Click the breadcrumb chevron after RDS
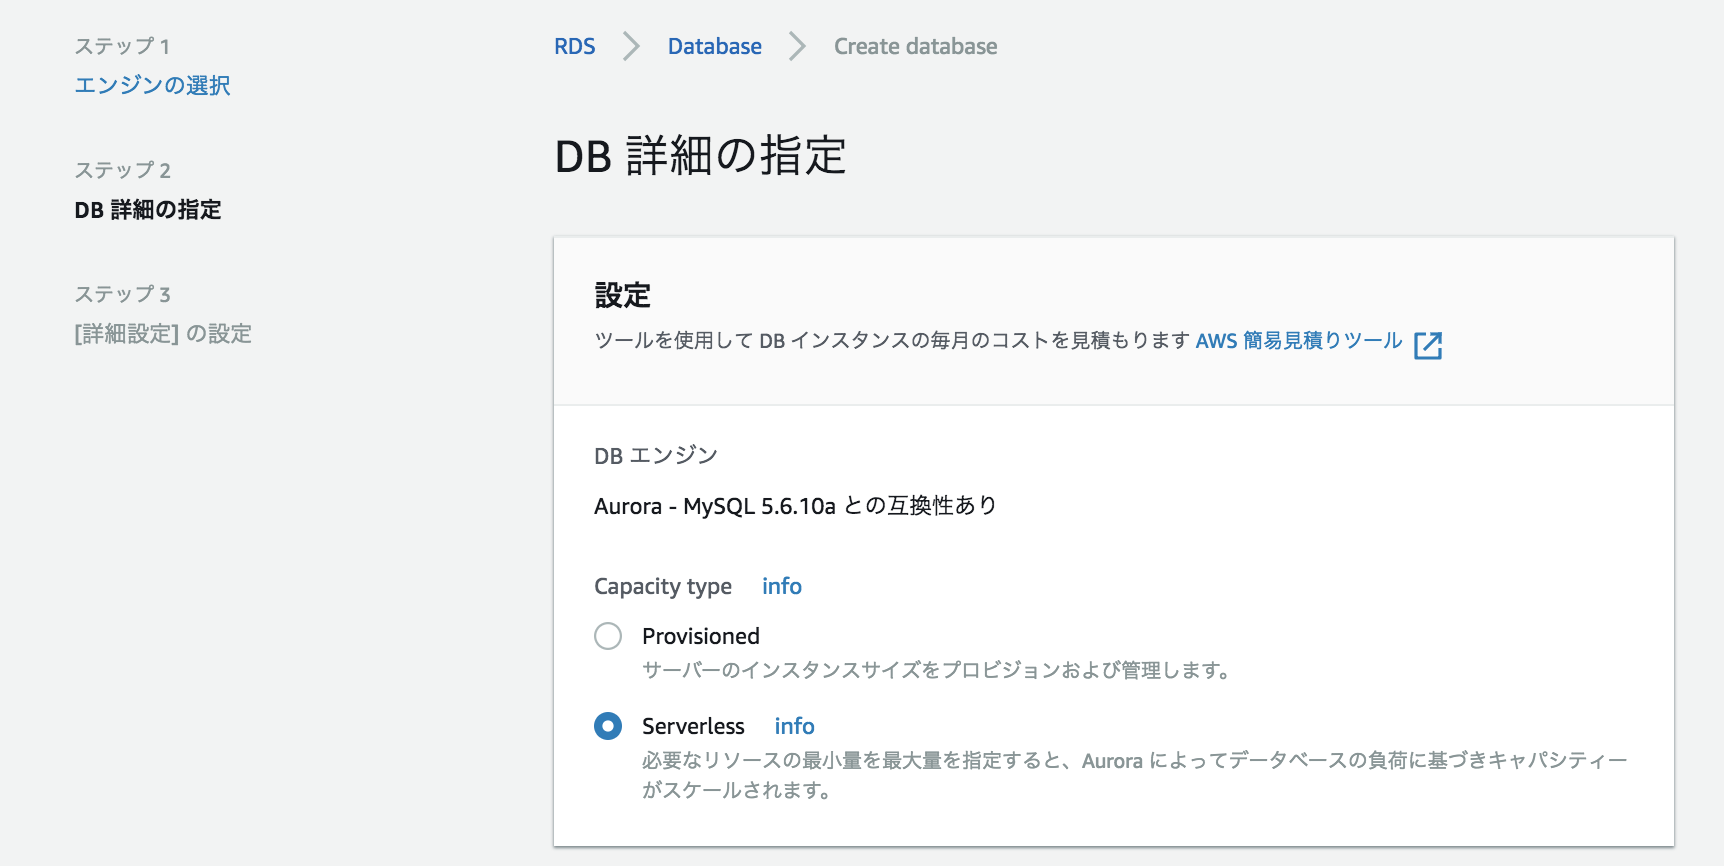This screenshot has width=1724, height=866. click(631, 47)
